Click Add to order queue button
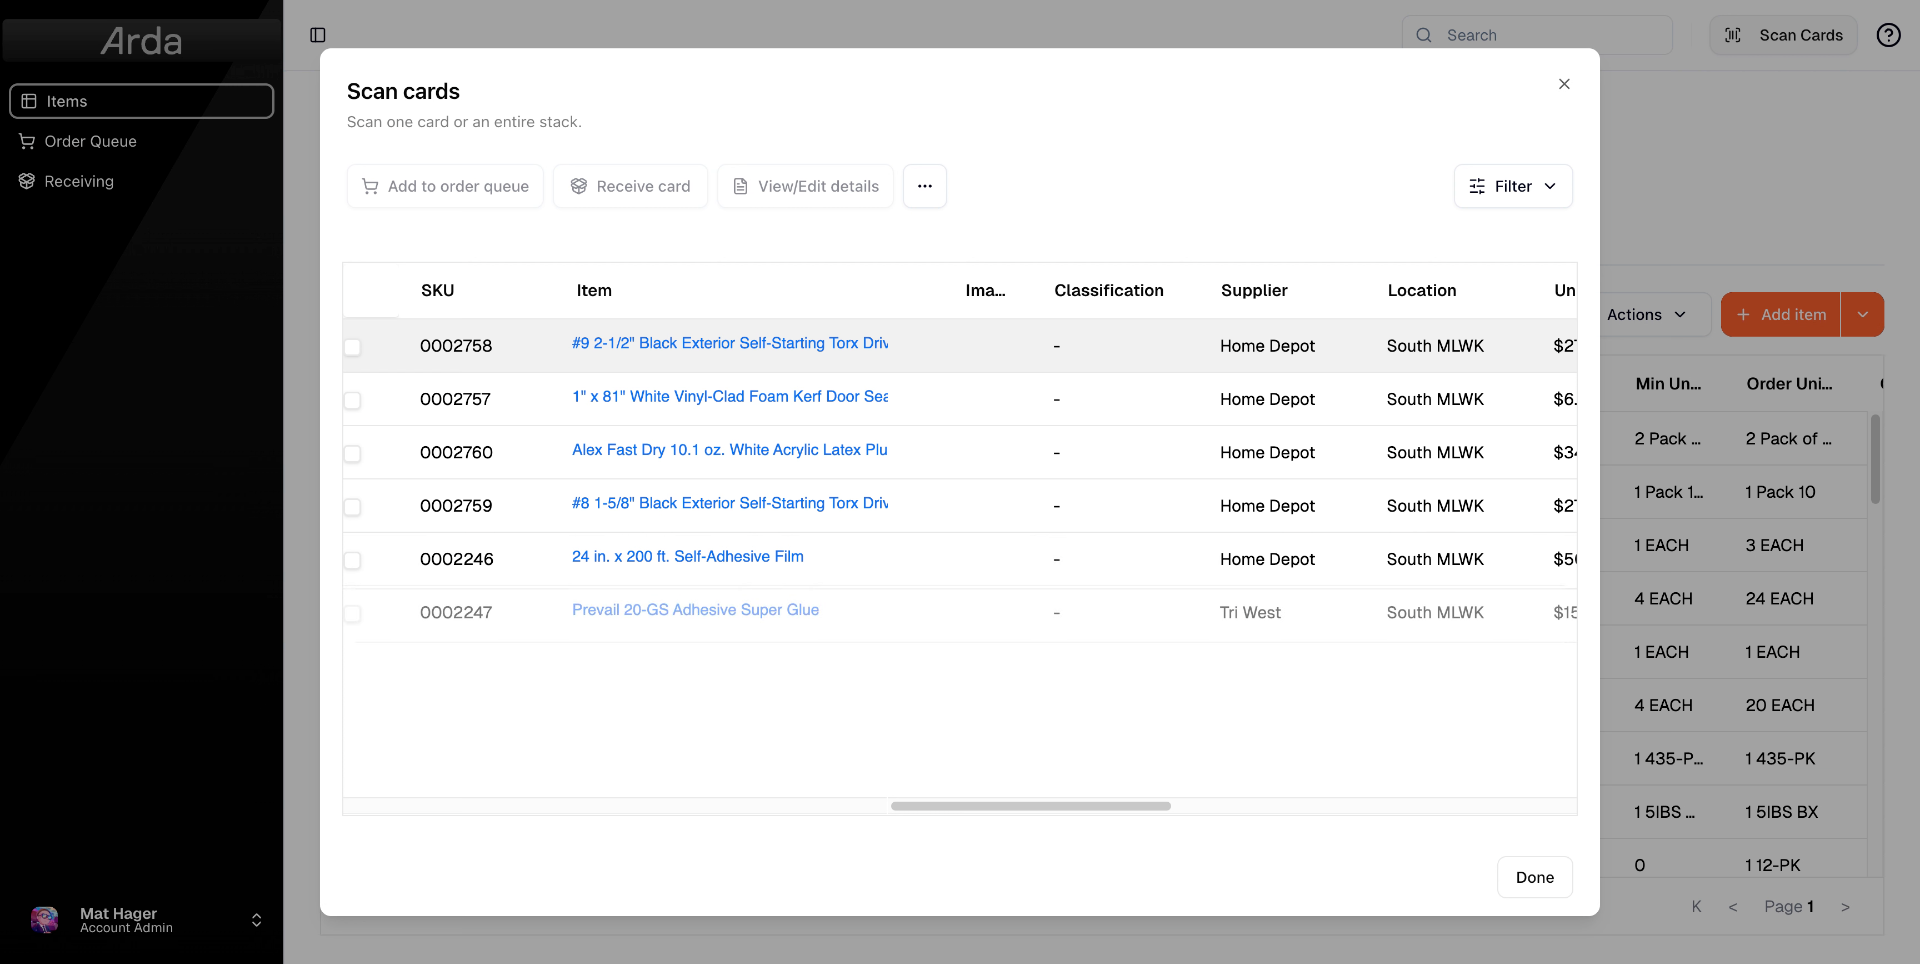The width and height of the screenshot is (1920, 964). [x=445, y=186]
